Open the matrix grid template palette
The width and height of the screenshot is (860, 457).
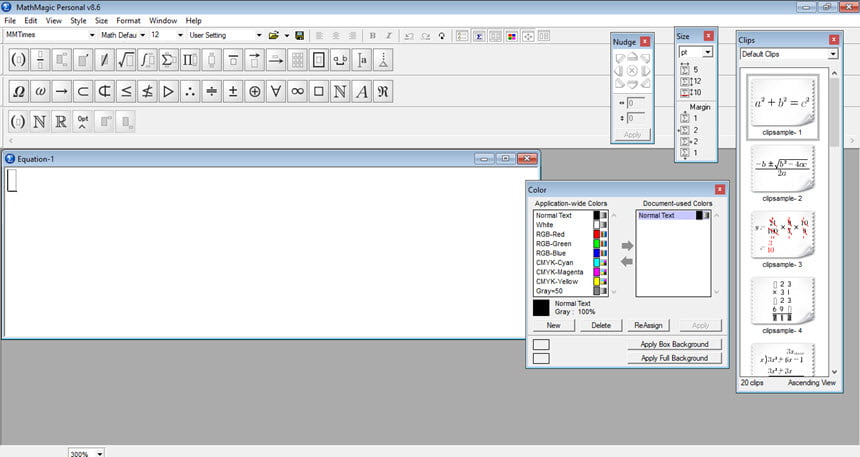[x=297, y=60]
